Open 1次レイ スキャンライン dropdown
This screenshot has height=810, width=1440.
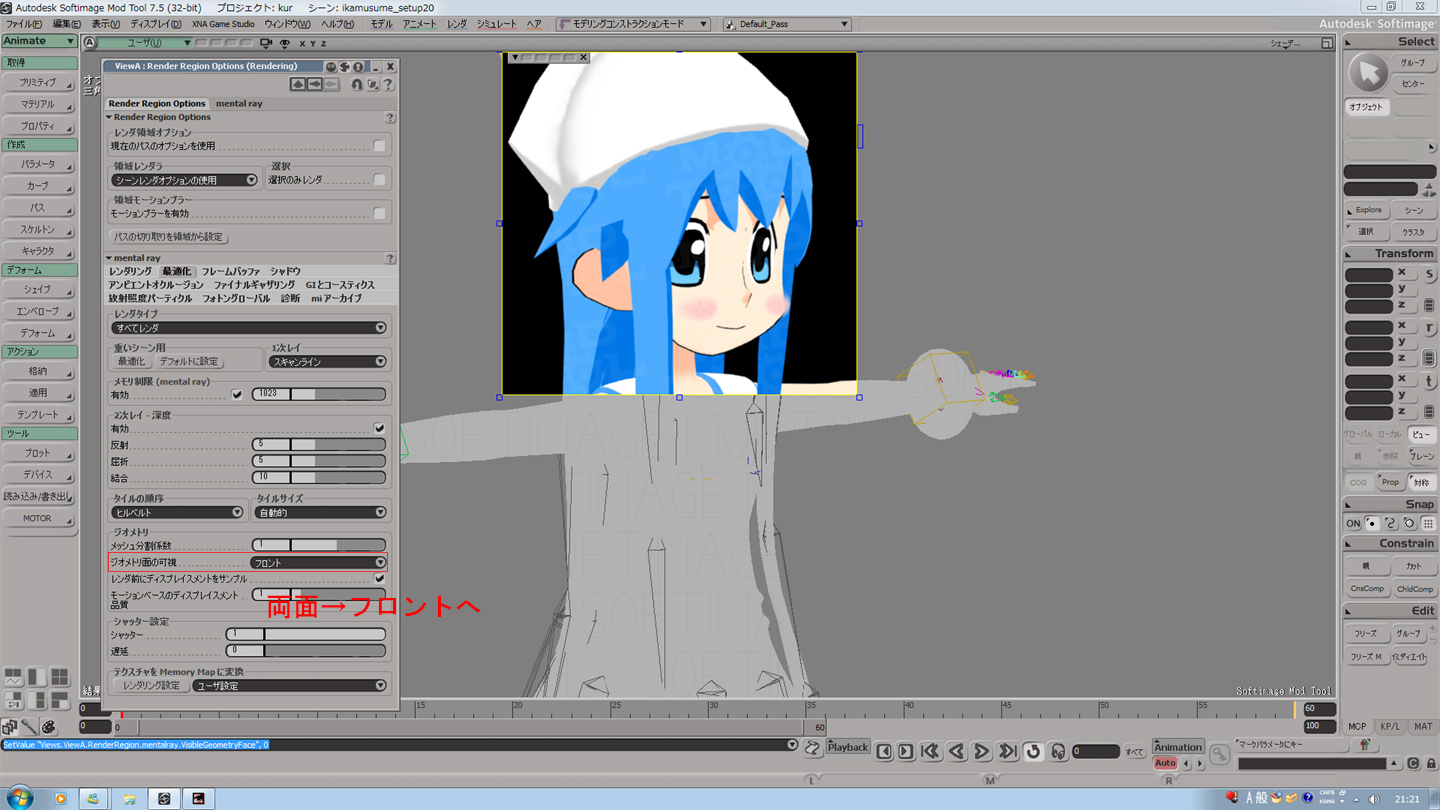pyautogui.click(x=327, y=362)
